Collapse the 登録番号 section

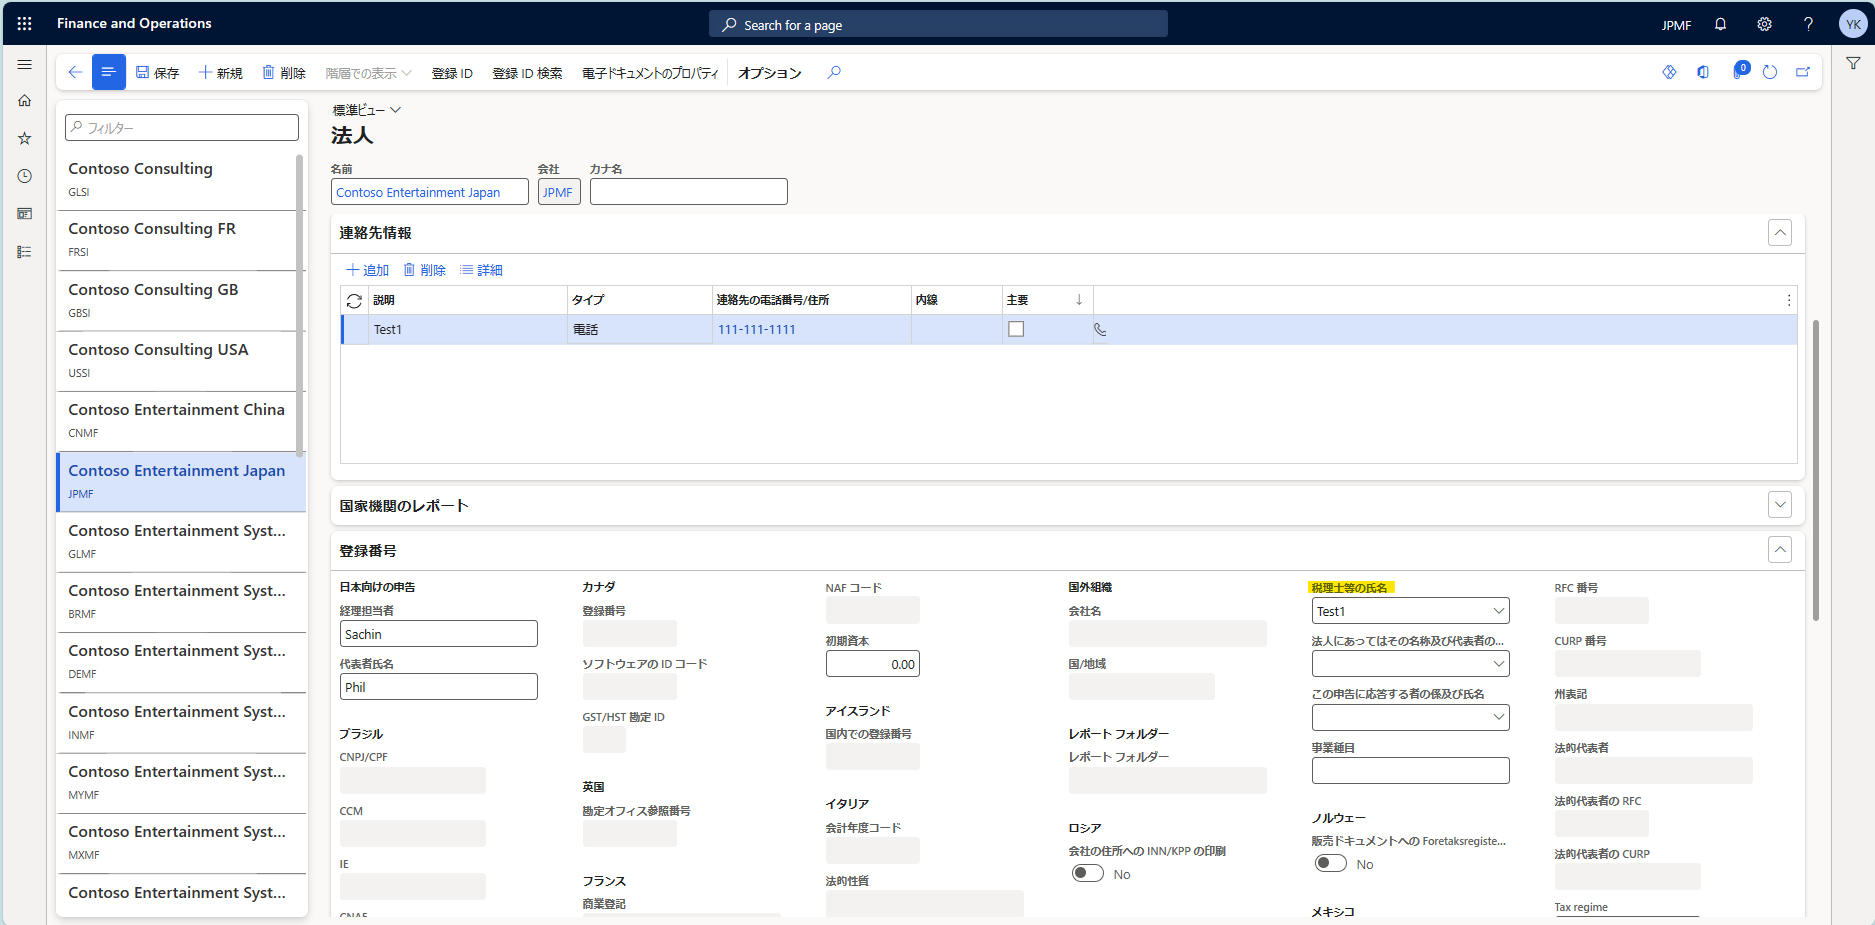(1780, 550)
